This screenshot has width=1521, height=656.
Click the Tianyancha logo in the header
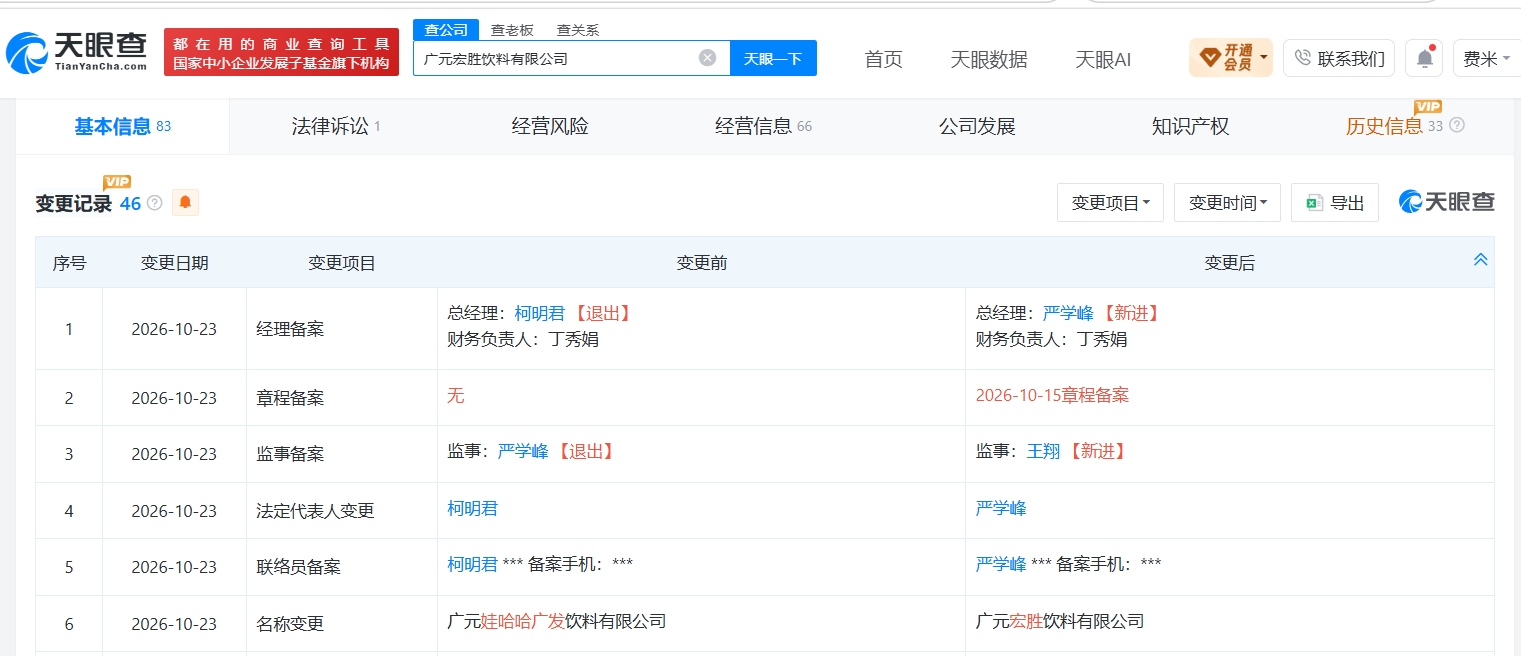pyautogui.click(x=77, y=52)
